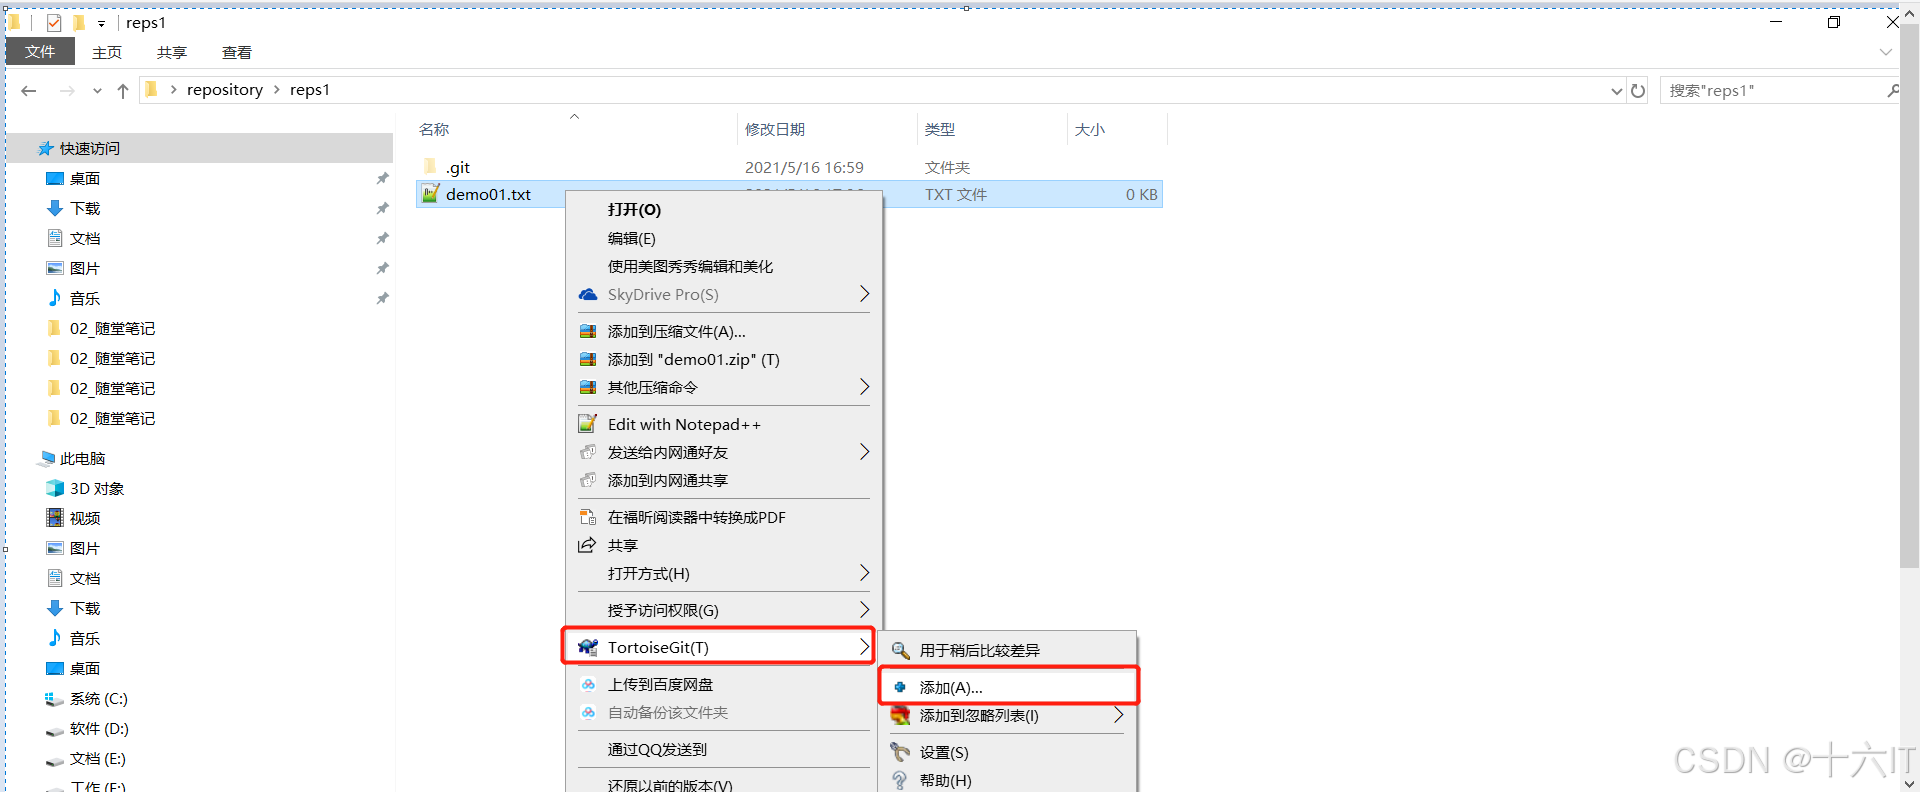The width and height of the screenshot is (1920, 792).
Task: Open 系统 (C:) drive in sidebar
Action: [x=98, y=698]
